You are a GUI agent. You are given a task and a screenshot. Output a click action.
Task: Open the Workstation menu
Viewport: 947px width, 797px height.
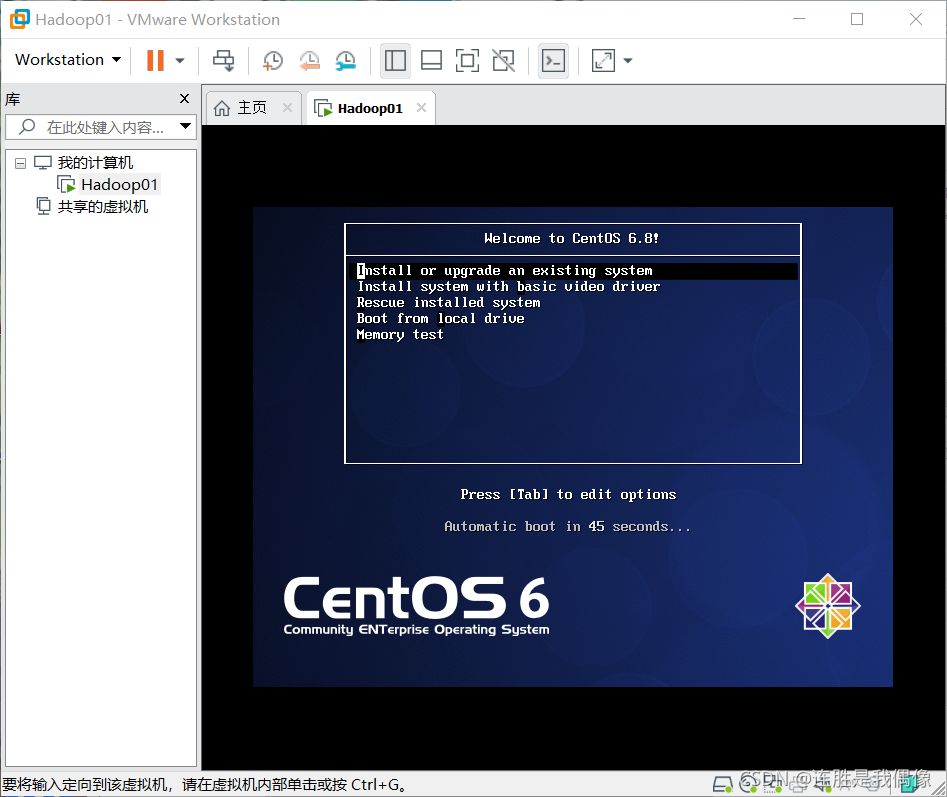coord(68,60)
